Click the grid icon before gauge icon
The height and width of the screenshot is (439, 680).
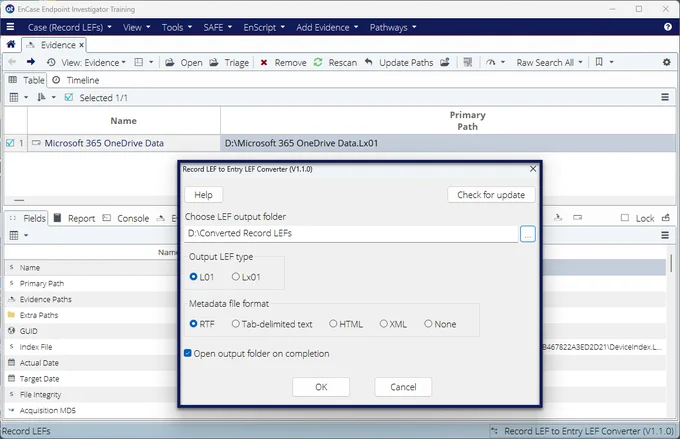(468, 62)
